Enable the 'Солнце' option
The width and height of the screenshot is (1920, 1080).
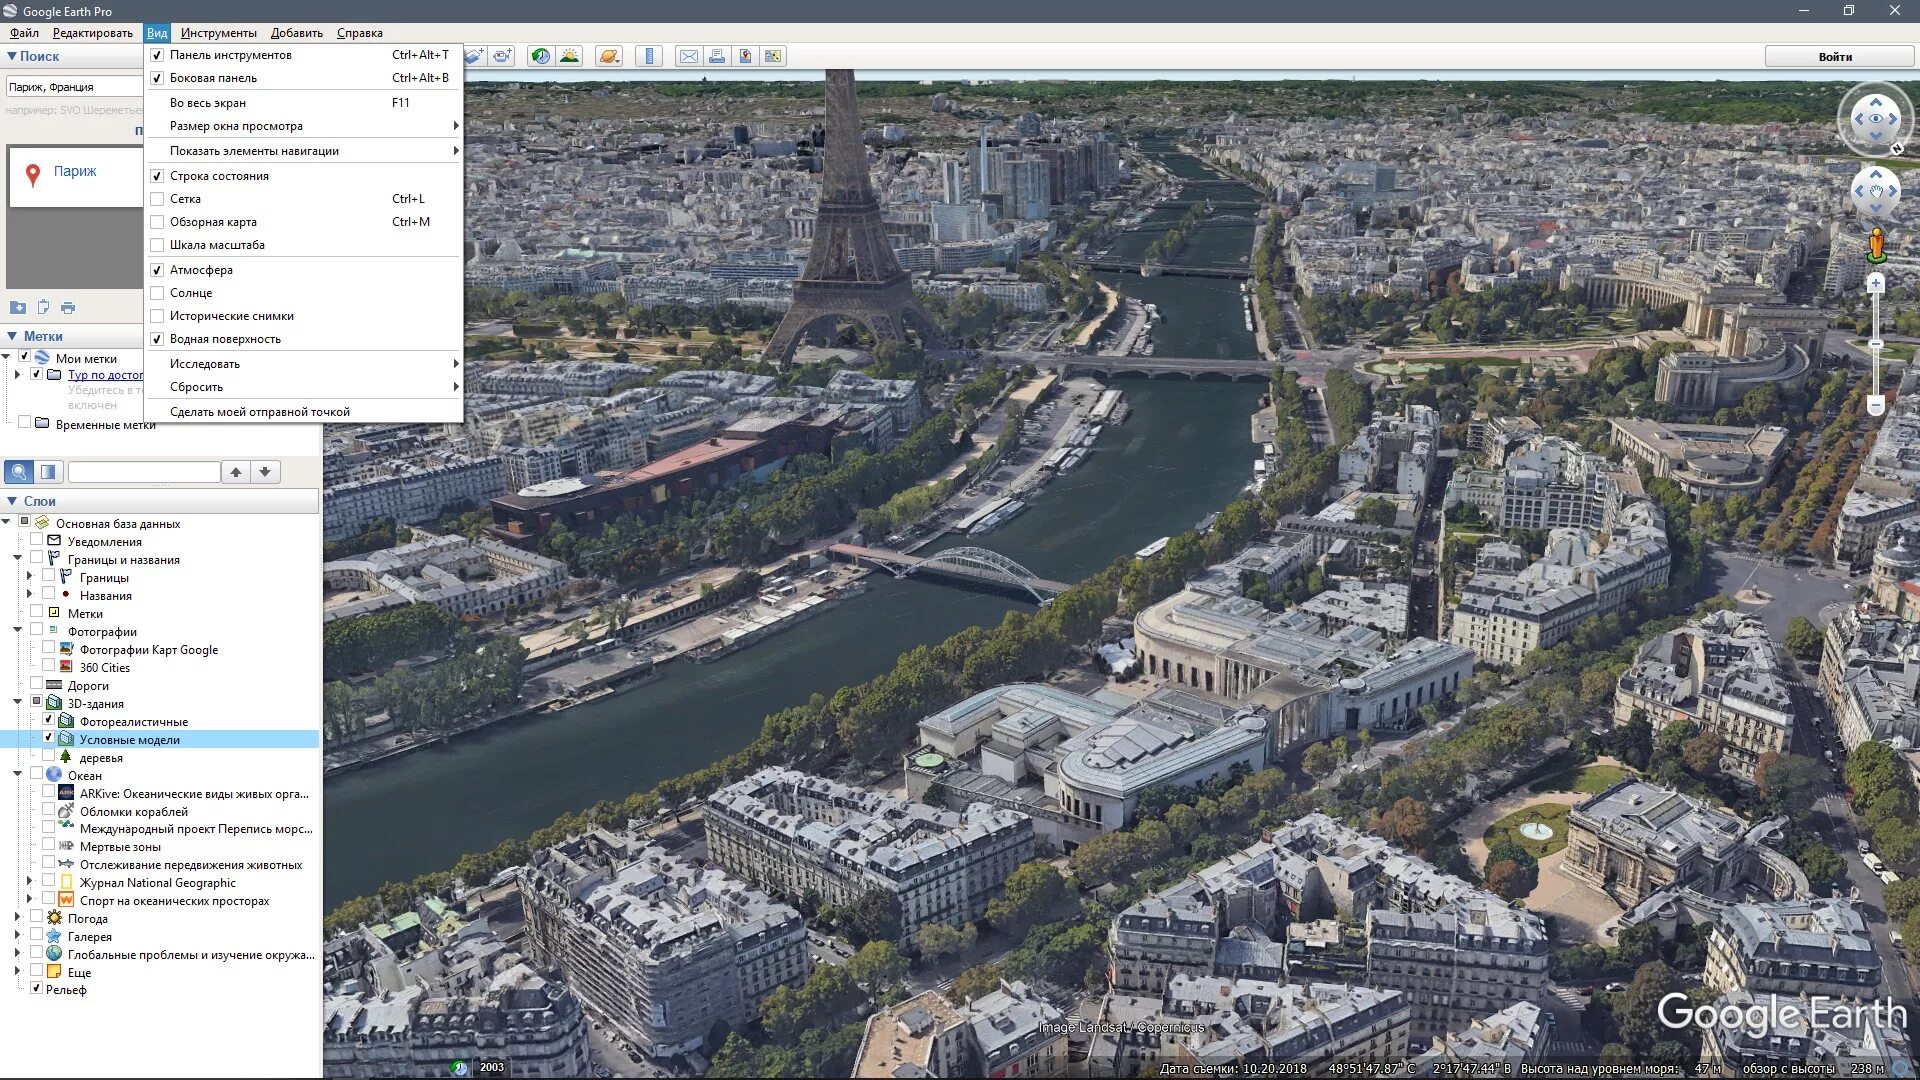[x=157, y=293]
